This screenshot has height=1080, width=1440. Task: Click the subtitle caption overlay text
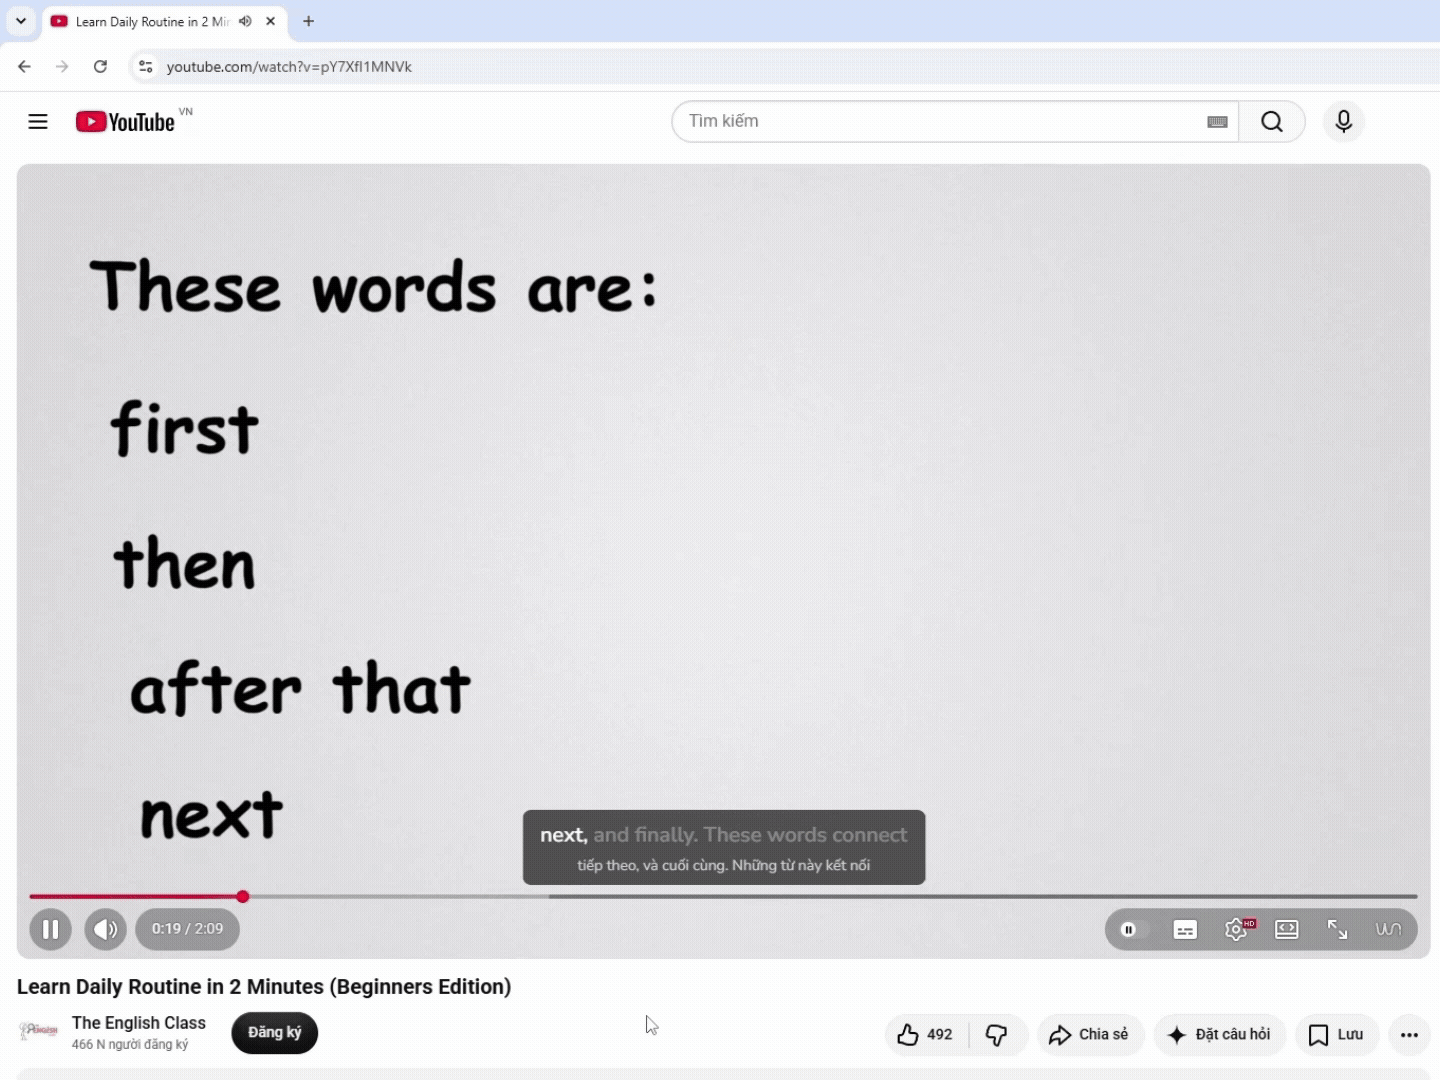[x=724, y=848]
